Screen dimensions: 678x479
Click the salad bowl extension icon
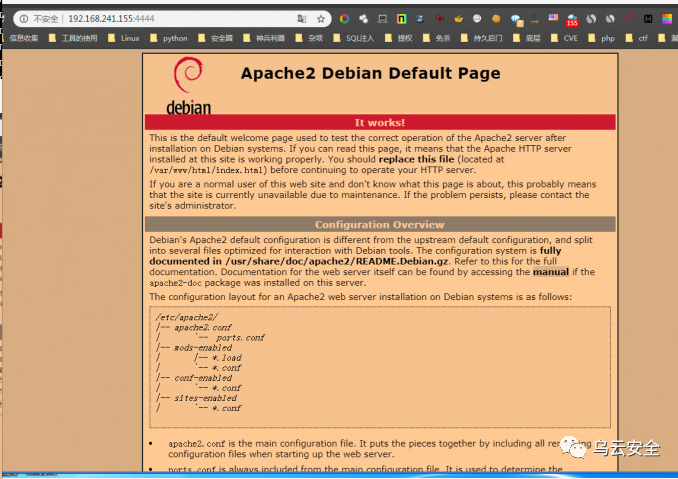[458, 19]
